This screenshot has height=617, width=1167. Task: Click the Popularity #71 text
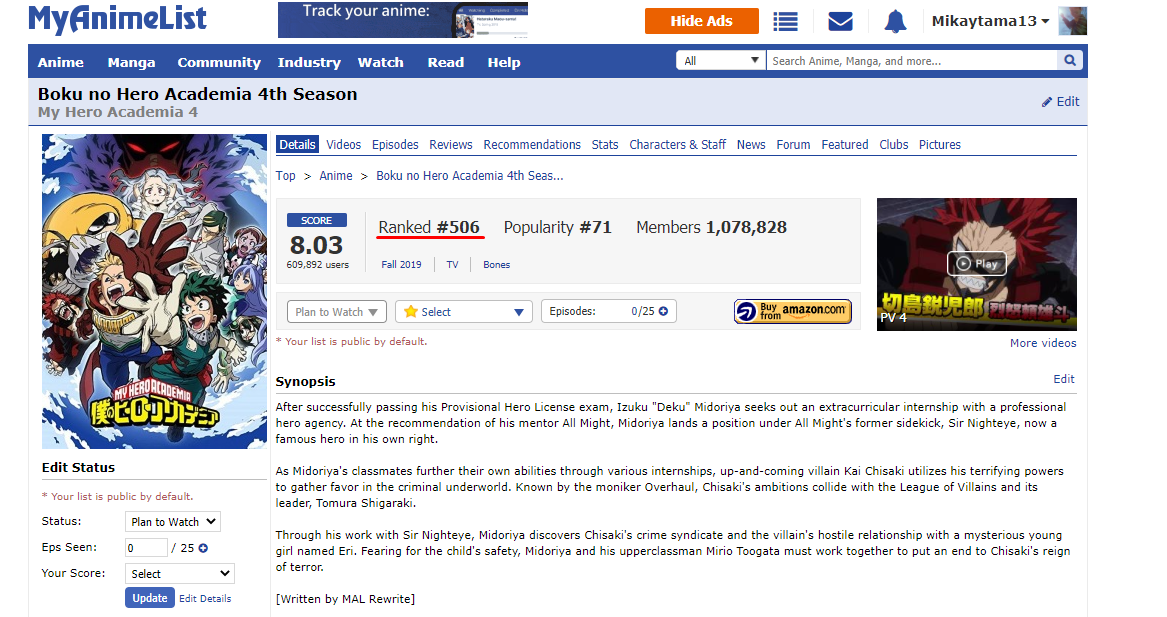point(557,227)
